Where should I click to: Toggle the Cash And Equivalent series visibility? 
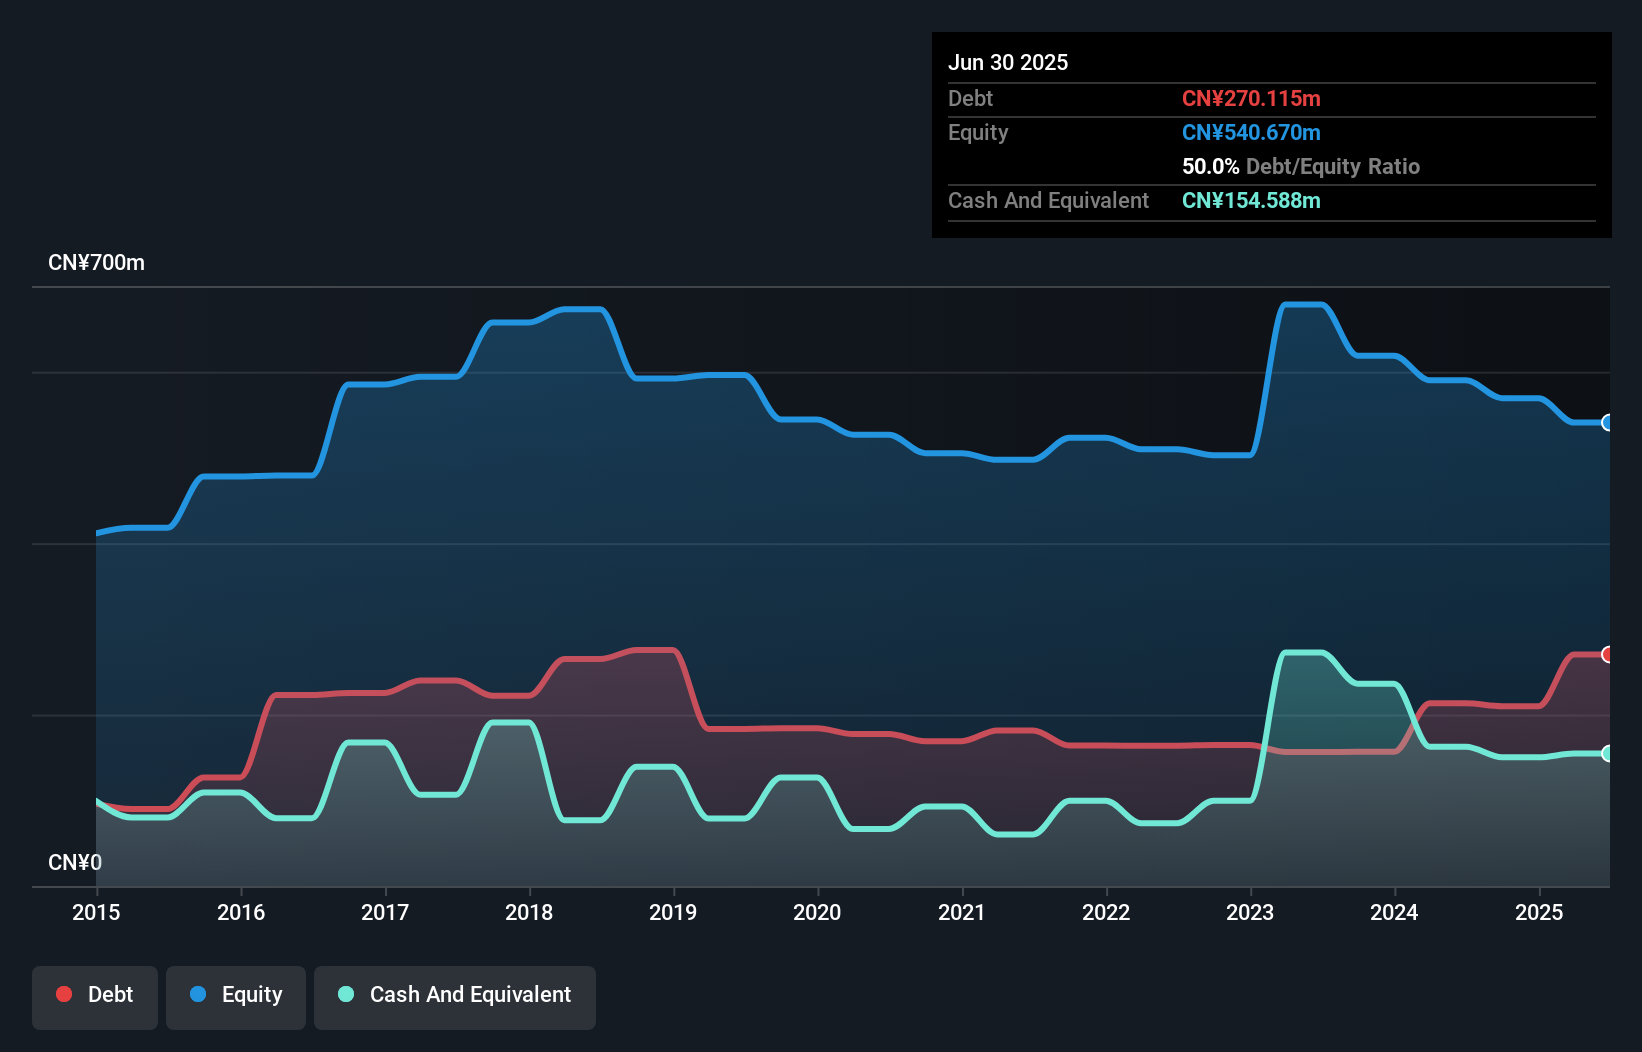[454, 995]
